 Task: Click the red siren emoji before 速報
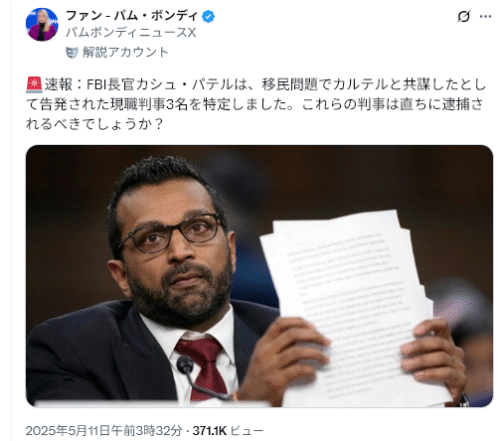[34, 85]
